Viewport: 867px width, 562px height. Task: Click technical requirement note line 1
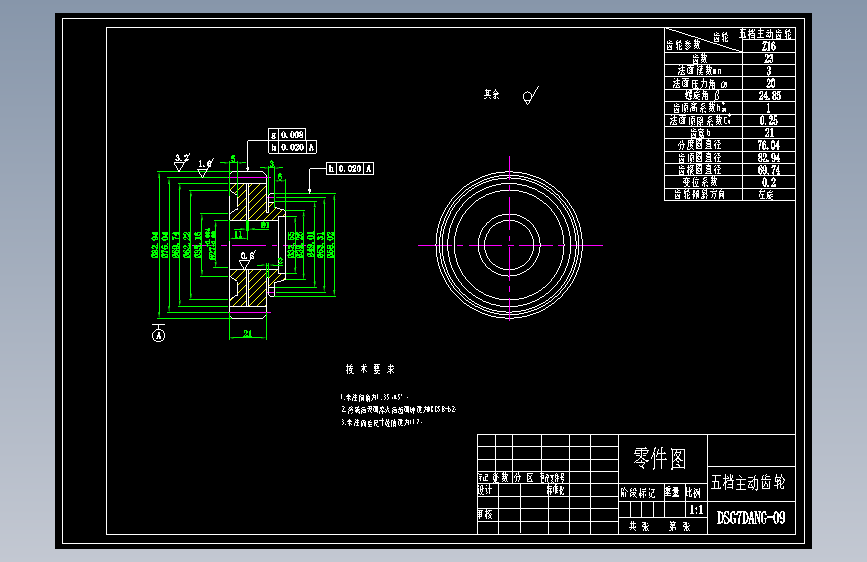[x=374, y=397]
